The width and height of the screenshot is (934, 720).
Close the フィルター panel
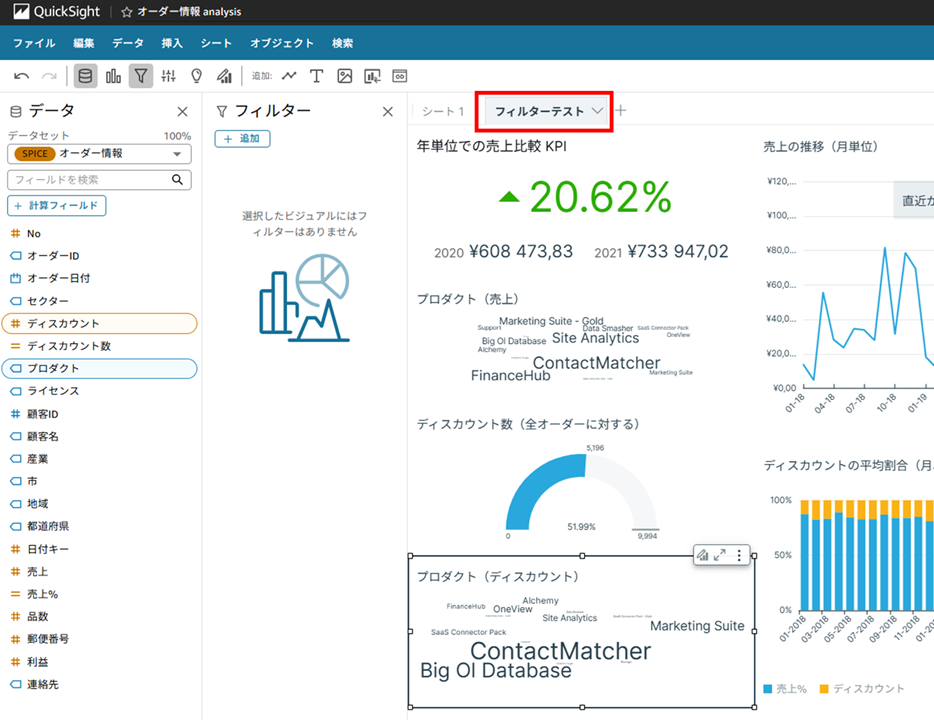[388, 111]
